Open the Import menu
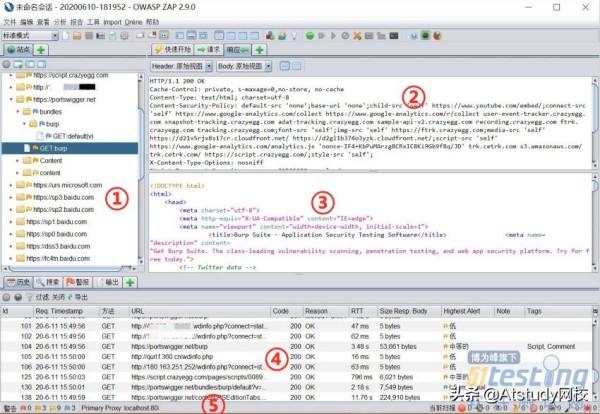The height and width of the screenshot is (414, 600). coord(112,22)
